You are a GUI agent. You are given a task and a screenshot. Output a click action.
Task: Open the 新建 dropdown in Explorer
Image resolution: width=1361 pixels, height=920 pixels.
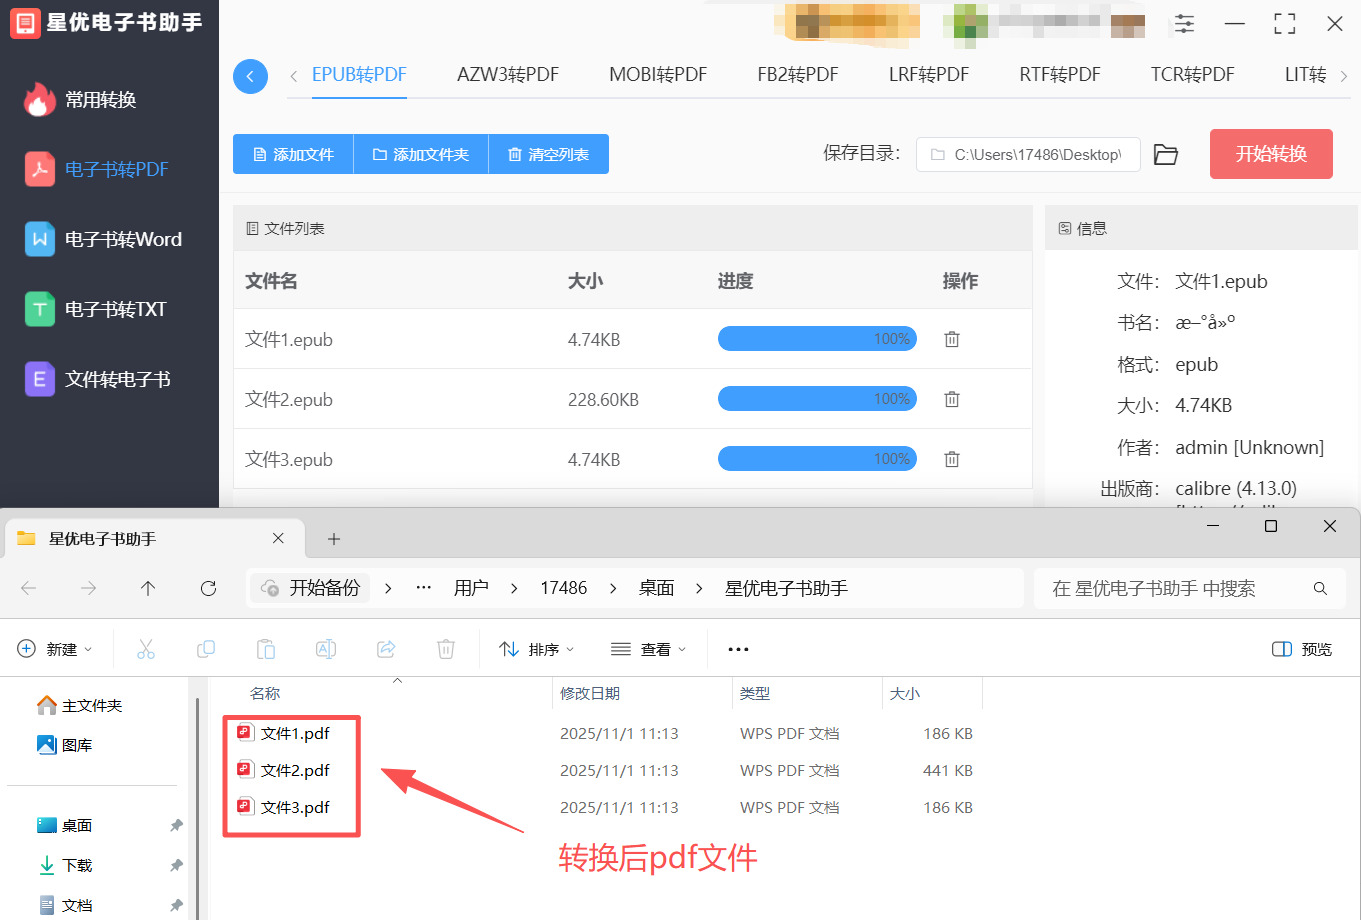tap(55, 649)
